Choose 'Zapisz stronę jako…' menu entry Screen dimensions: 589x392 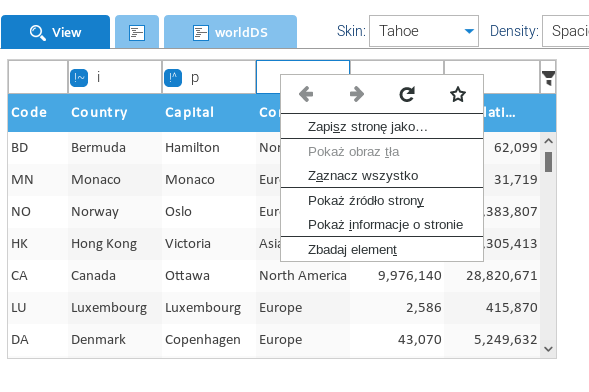click(x=382, y=127)
